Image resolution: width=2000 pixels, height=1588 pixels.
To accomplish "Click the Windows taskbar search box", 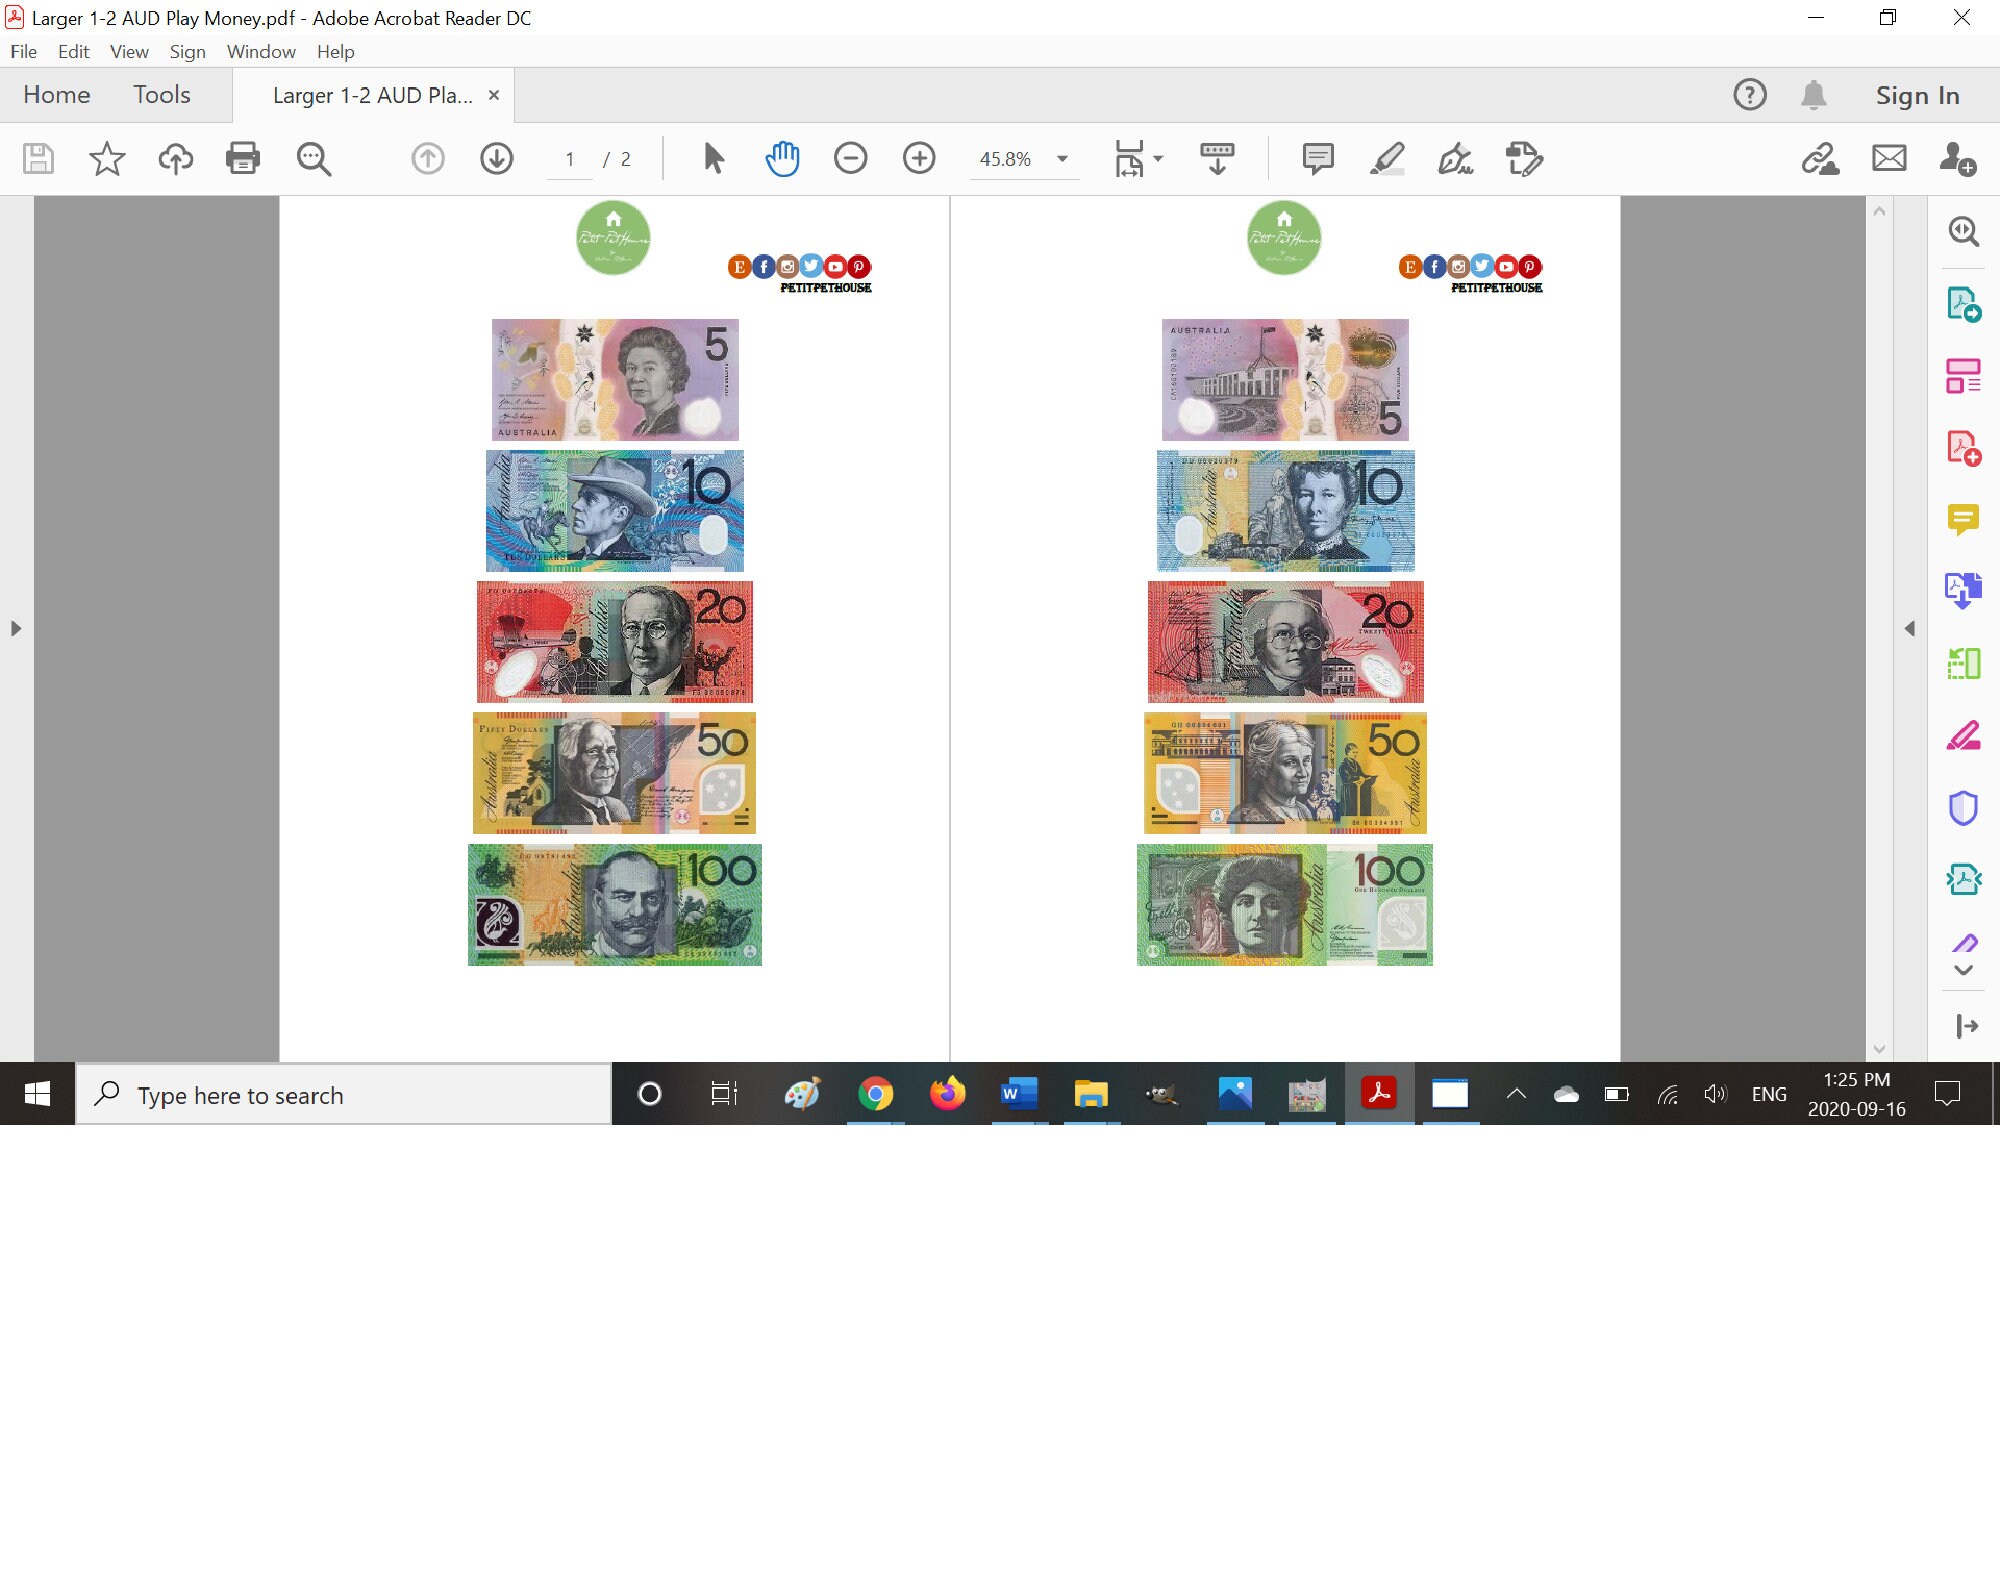I will pyautogui.click(x=343, y=1095).
